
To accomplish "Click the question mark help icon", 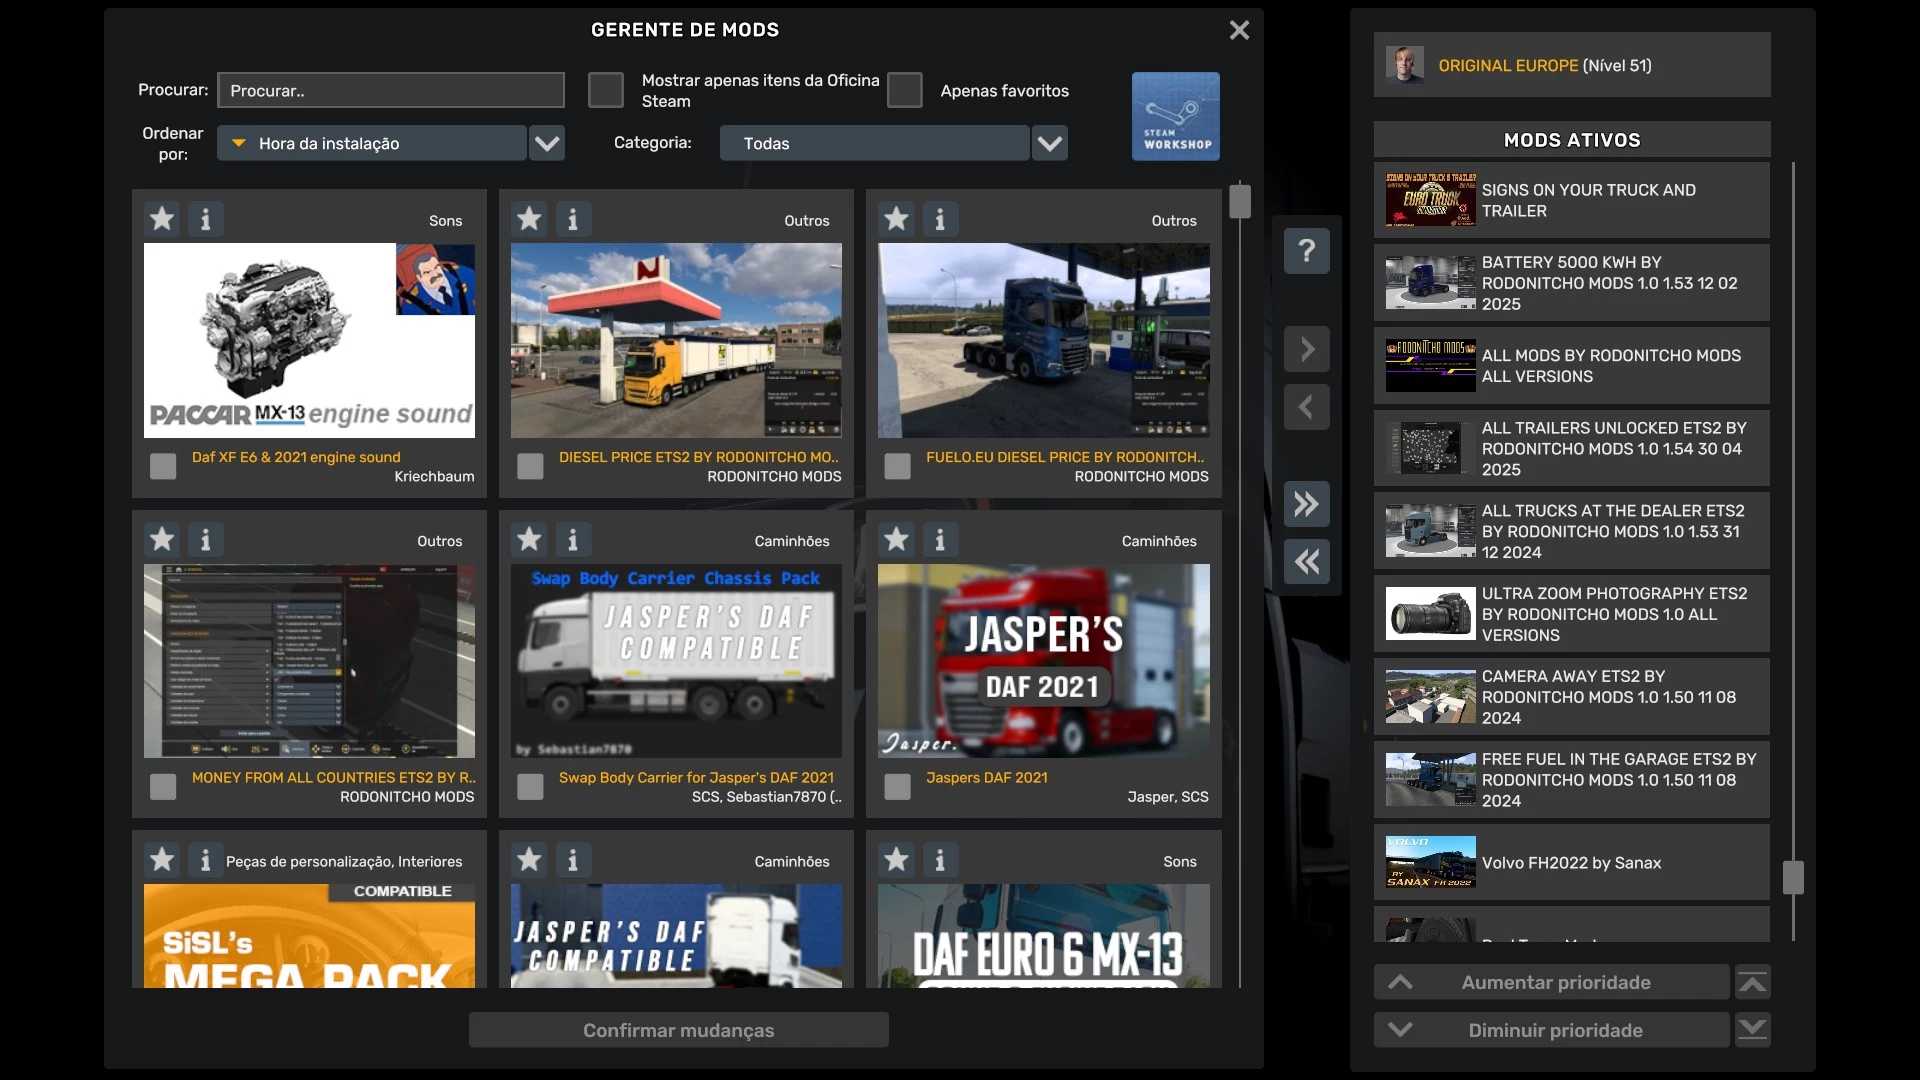I will 1306,250.
